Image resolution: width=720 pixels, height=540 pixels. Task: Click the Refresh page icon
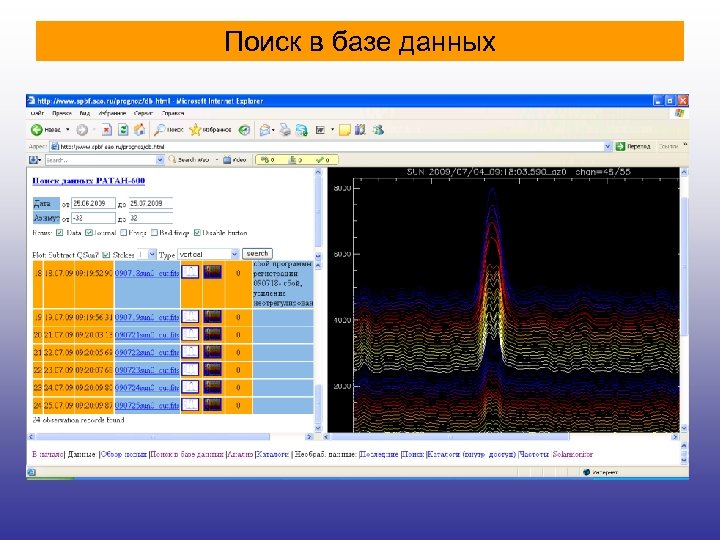point(123,130)
